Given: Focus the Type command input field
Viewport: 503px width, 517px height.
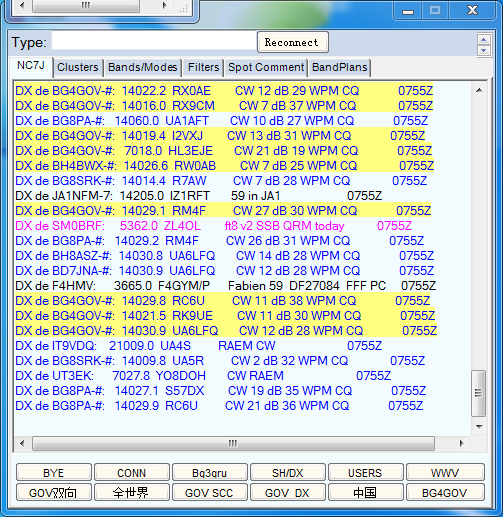Looking at the screenshot, I should coord(154,41).
